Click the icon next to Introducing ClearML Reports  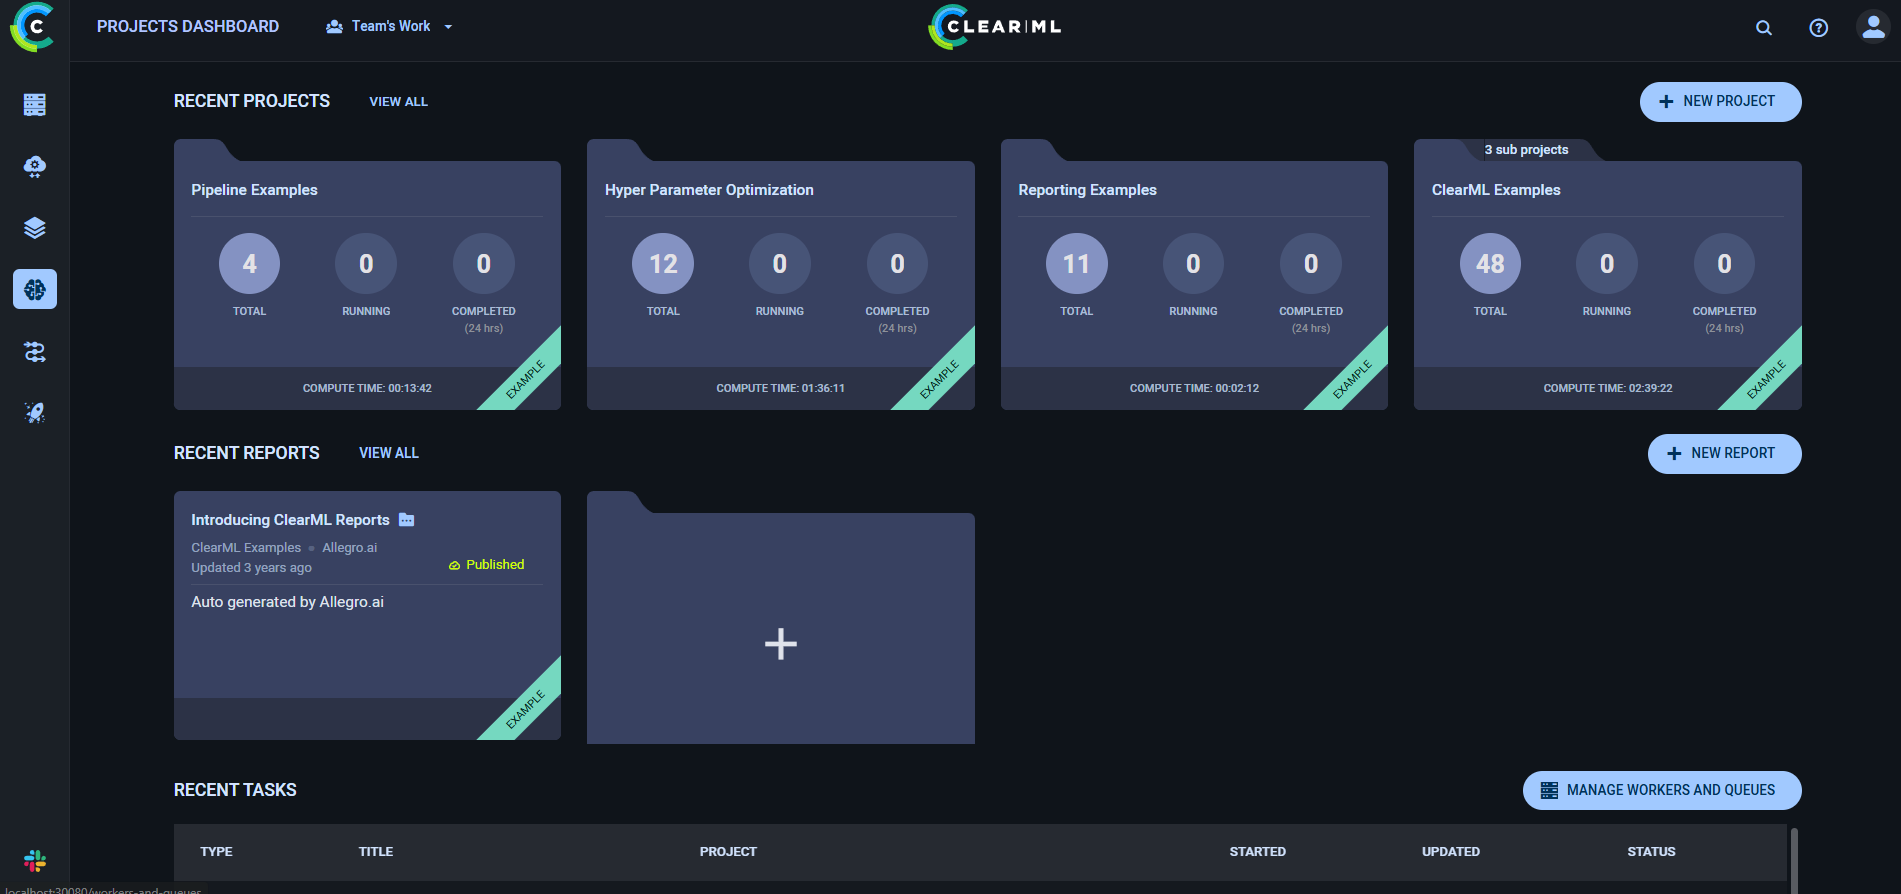click(406, 520)
